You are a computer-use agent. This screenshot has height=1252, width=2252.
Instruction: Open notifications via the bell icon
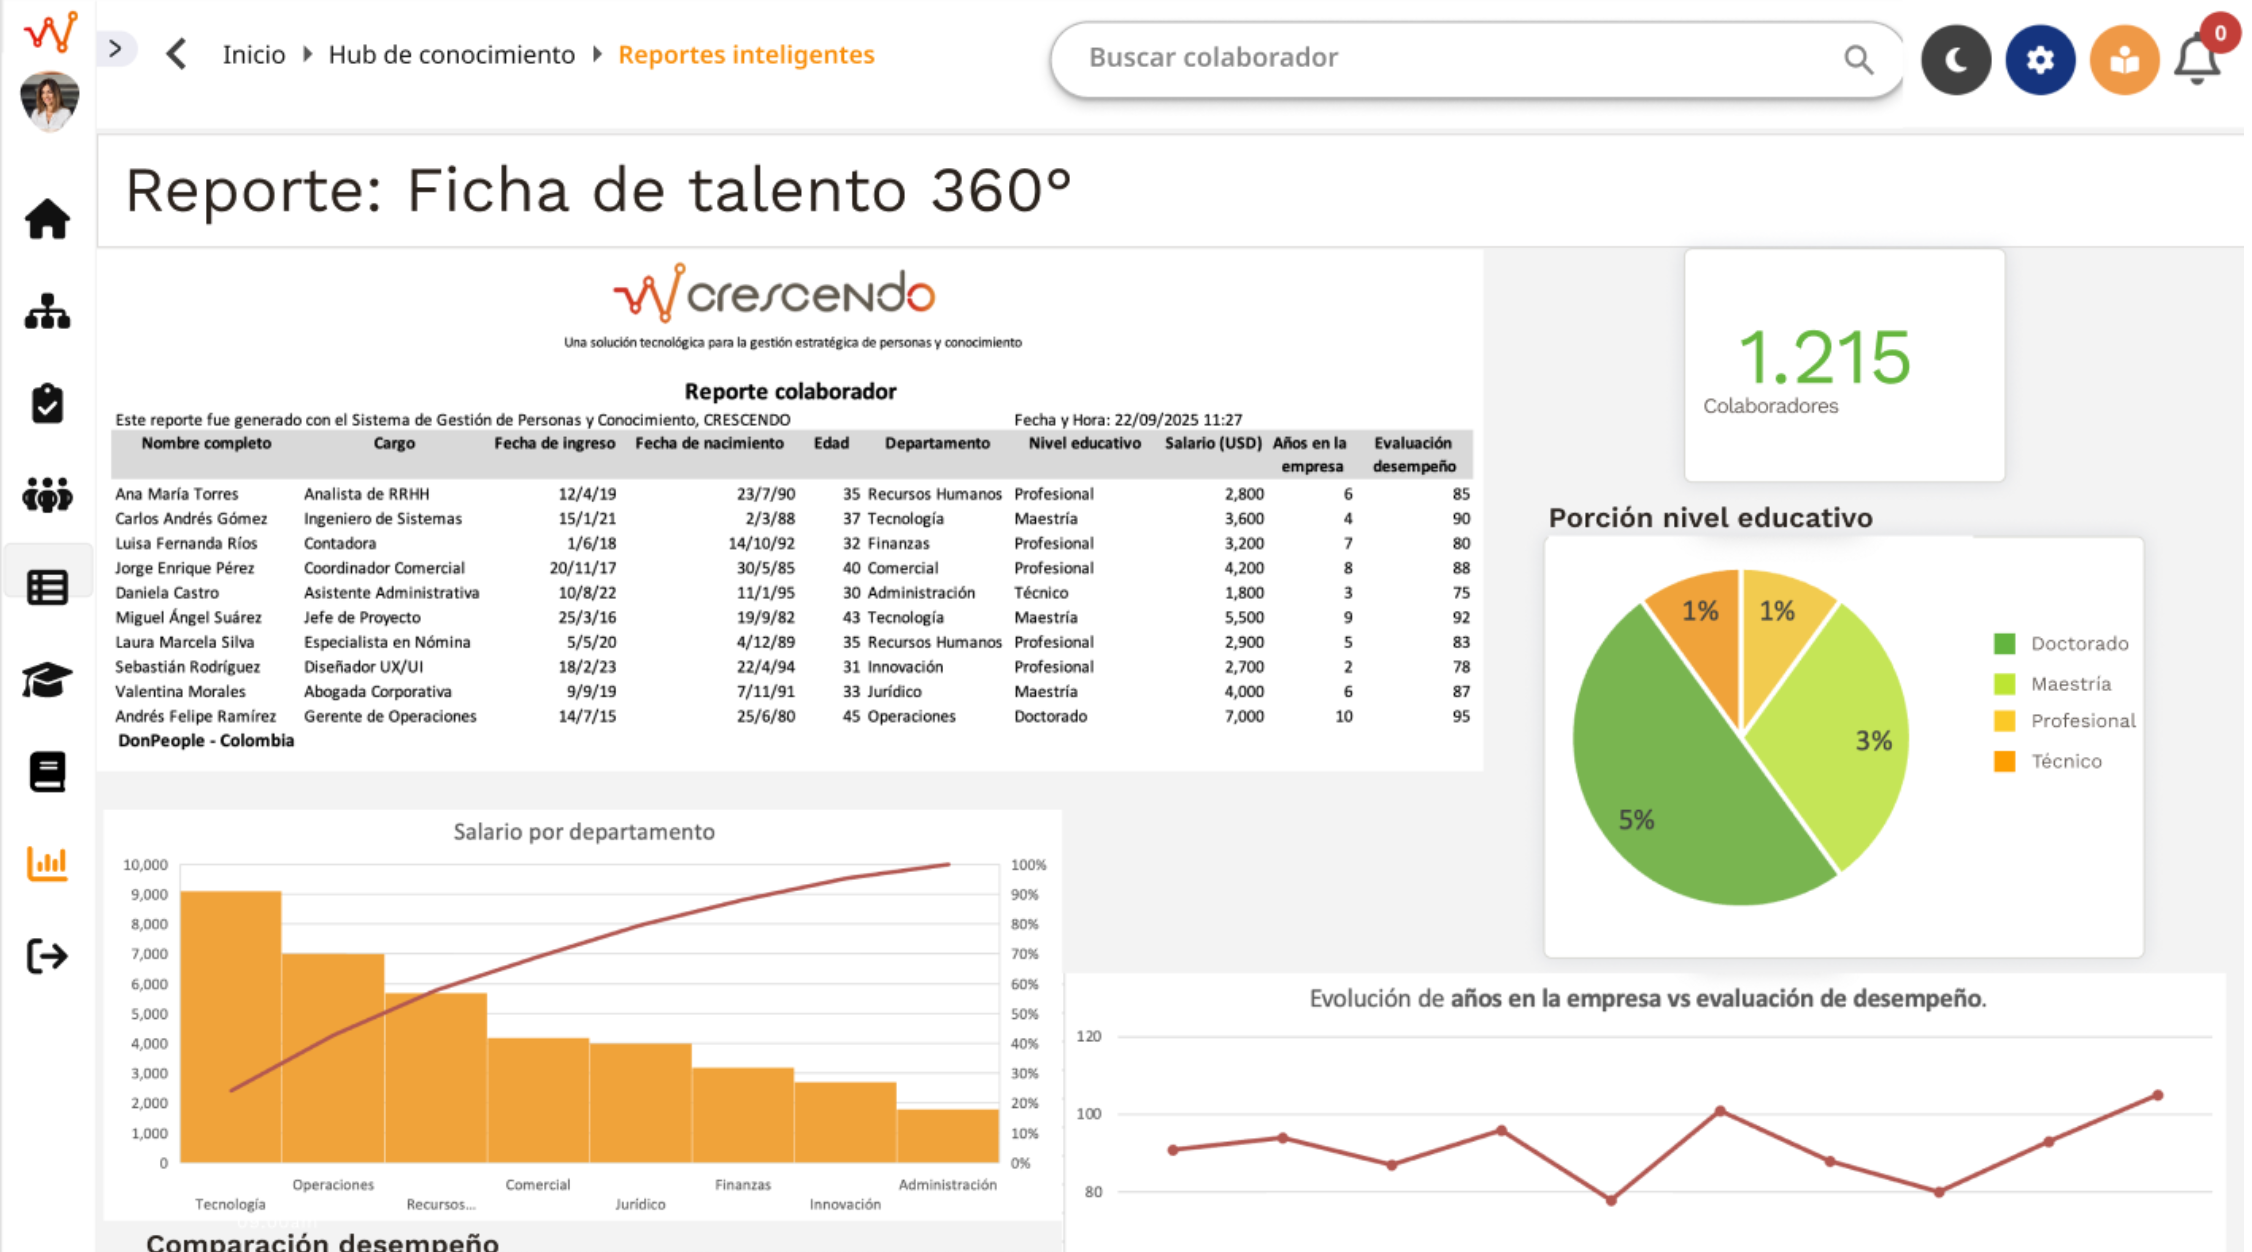coord(2196,62)
